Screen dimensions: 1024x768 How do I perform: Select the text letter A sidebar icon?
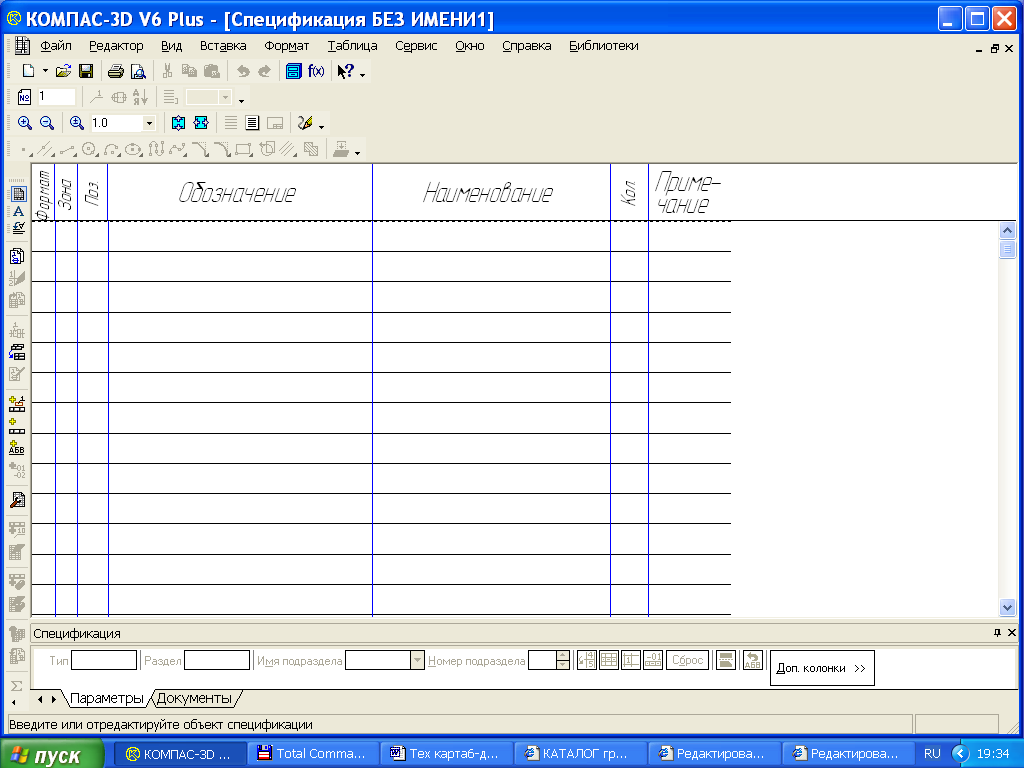tap(18, 211)
